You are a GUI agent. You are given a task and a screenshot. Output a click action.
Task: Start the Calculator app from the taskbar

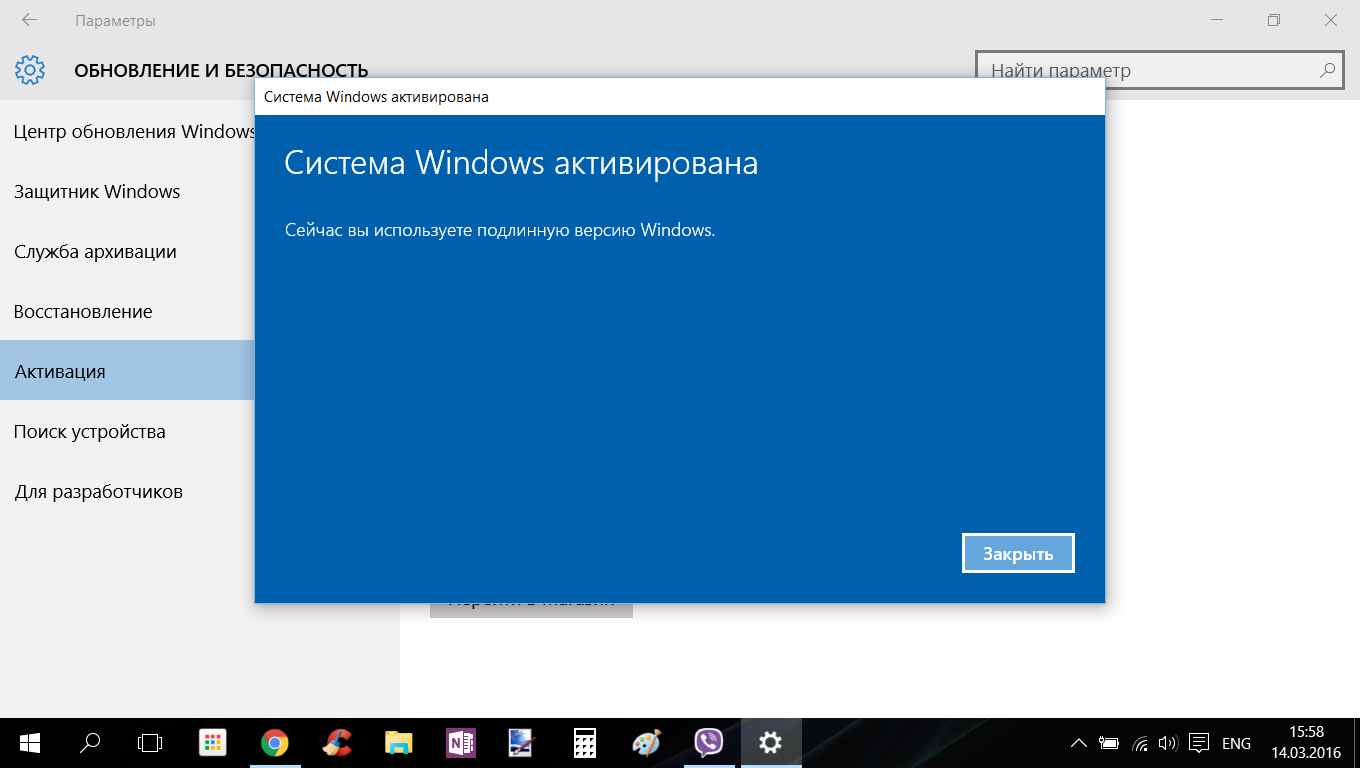coord(583,743)
